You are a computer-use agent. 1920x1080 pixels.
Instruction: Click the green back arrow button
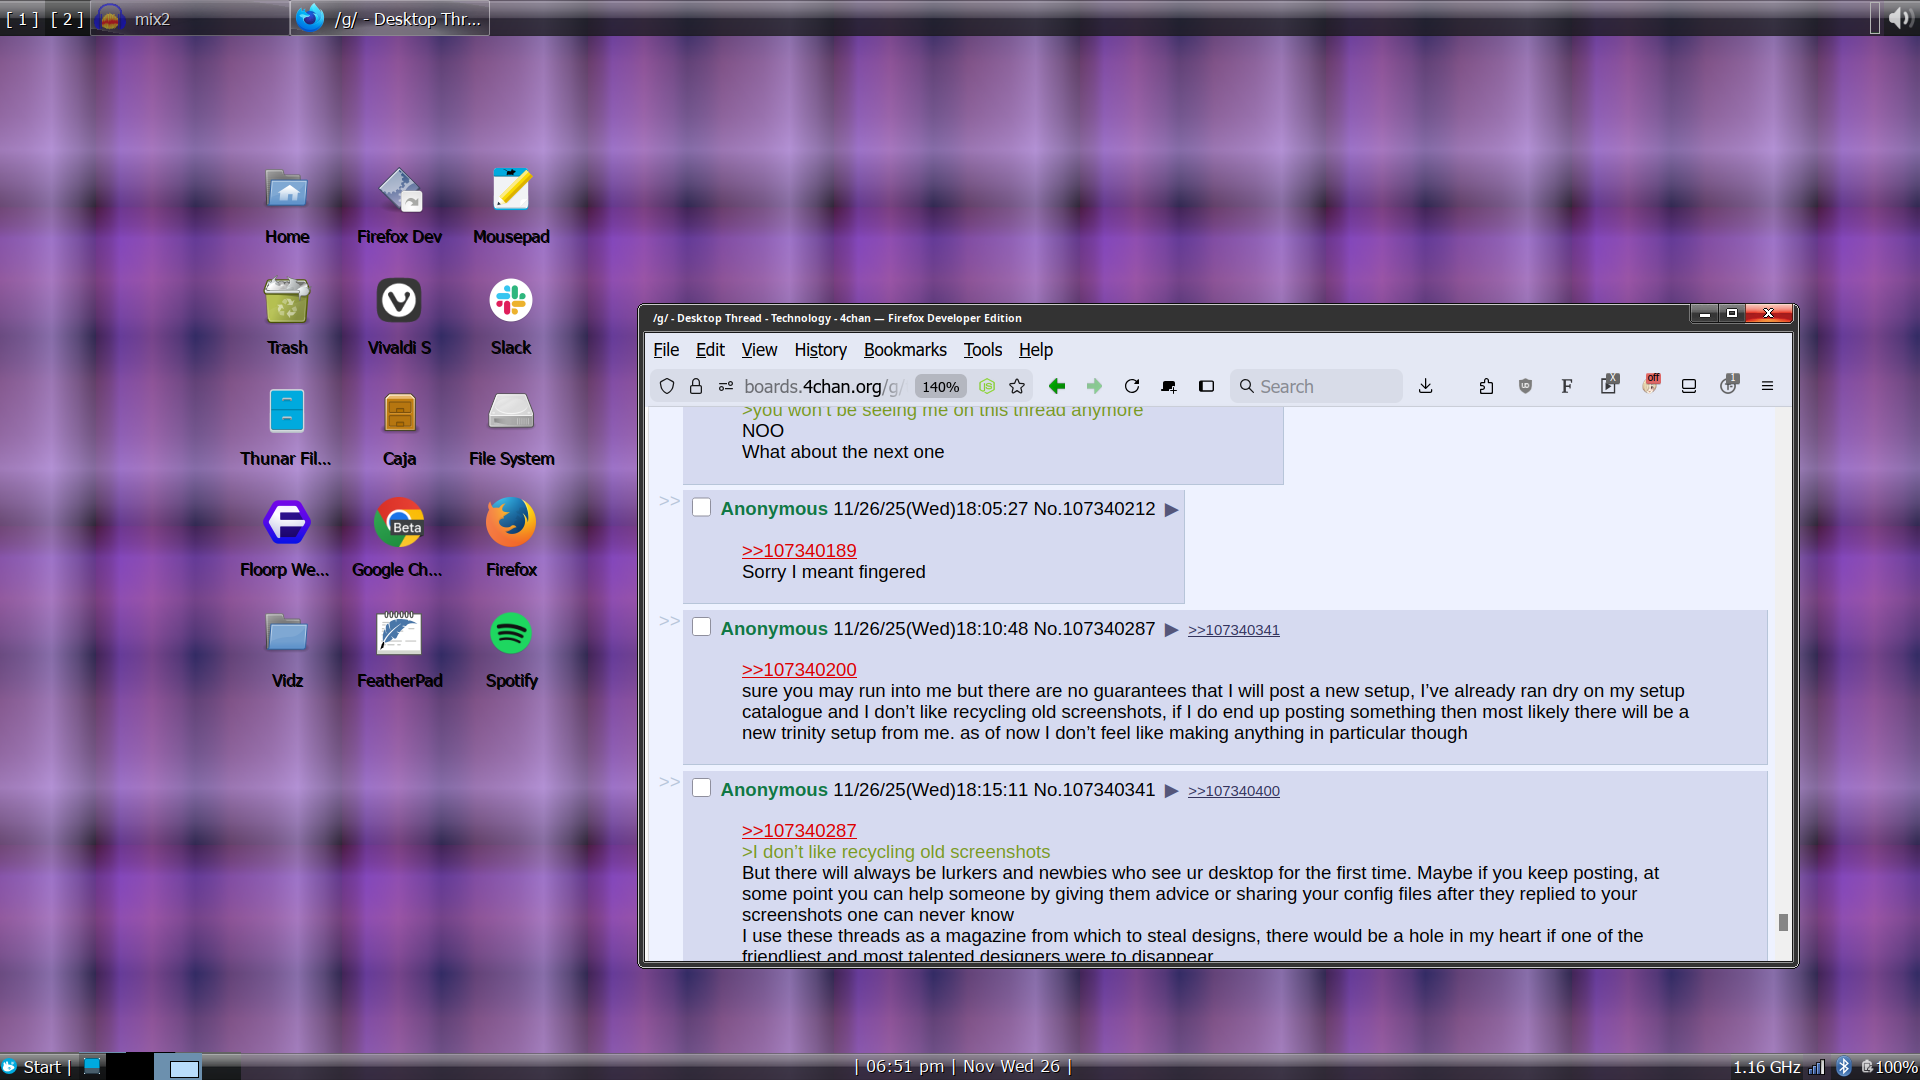point(1057,386)
